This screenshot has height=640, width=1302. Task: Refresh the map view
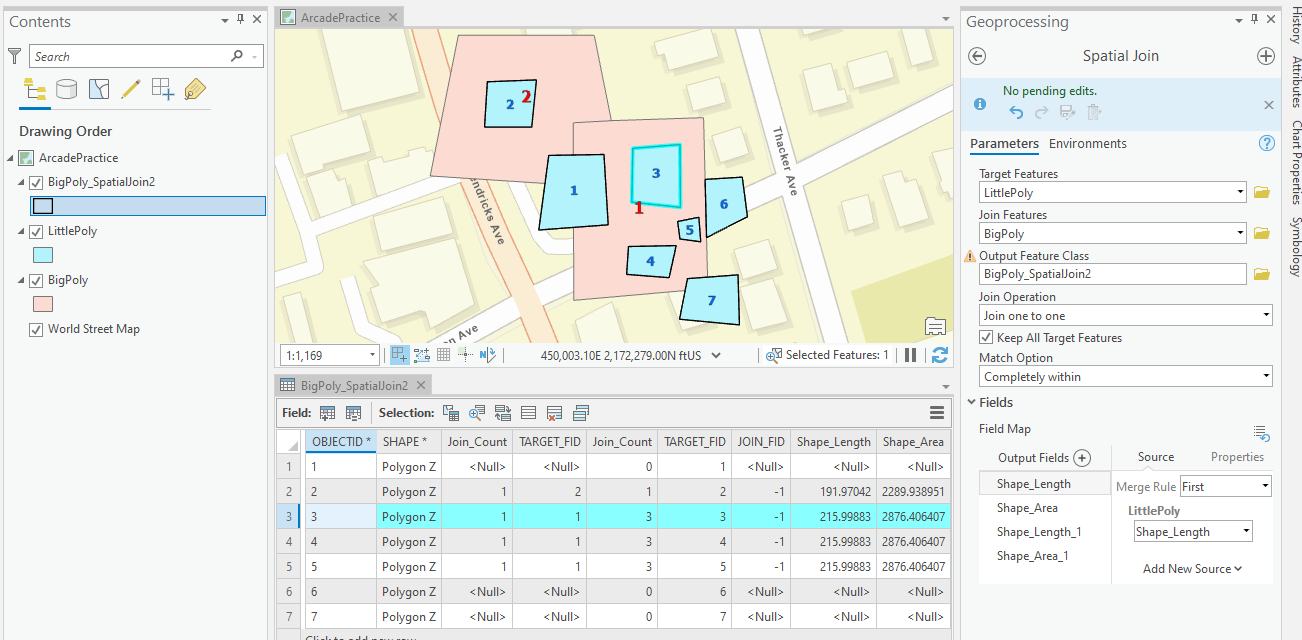point(937,354)
